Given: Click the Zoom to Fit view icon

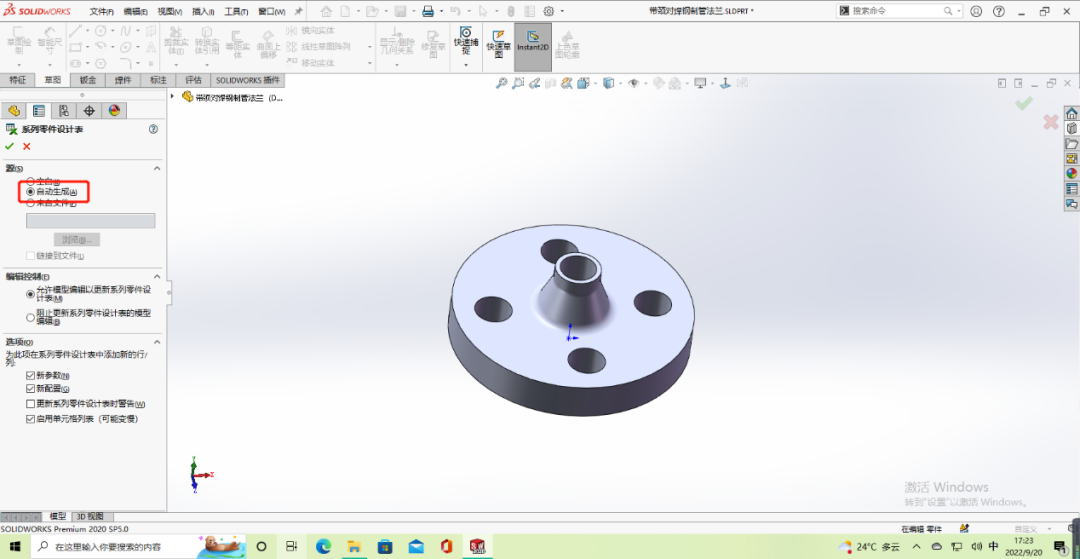Looking at the screenshot, I should 501,83.
